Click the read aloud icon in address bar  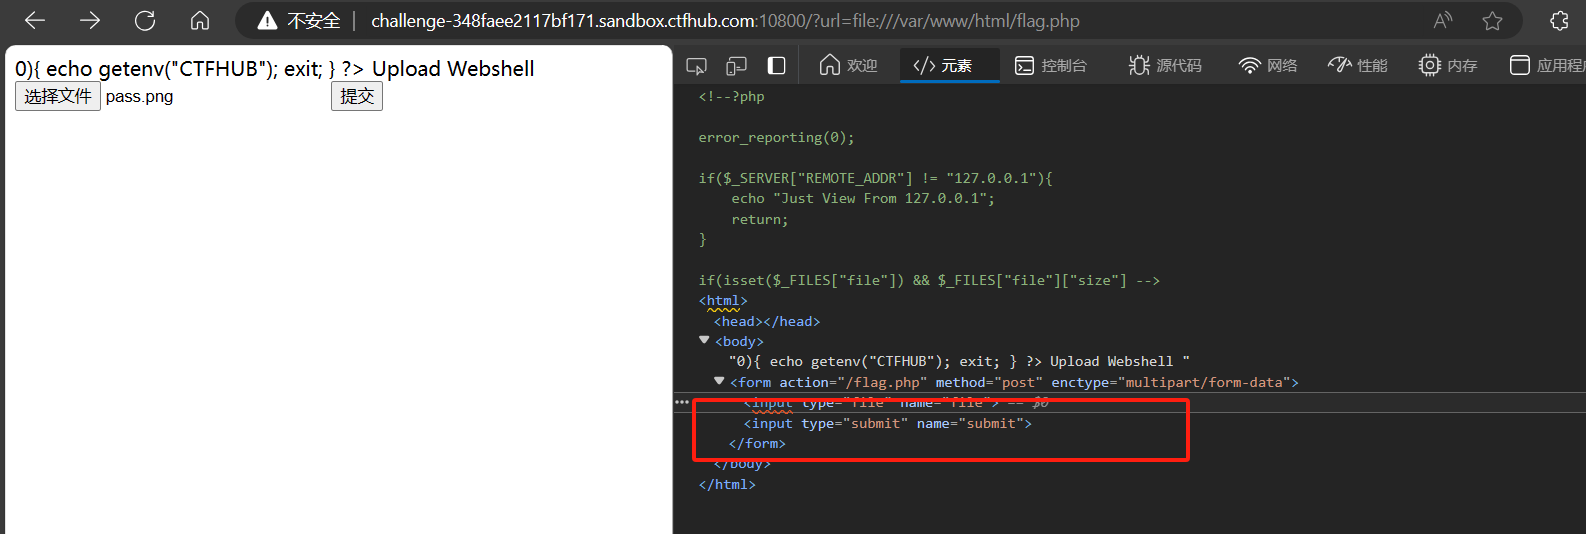pos(1442,20)
